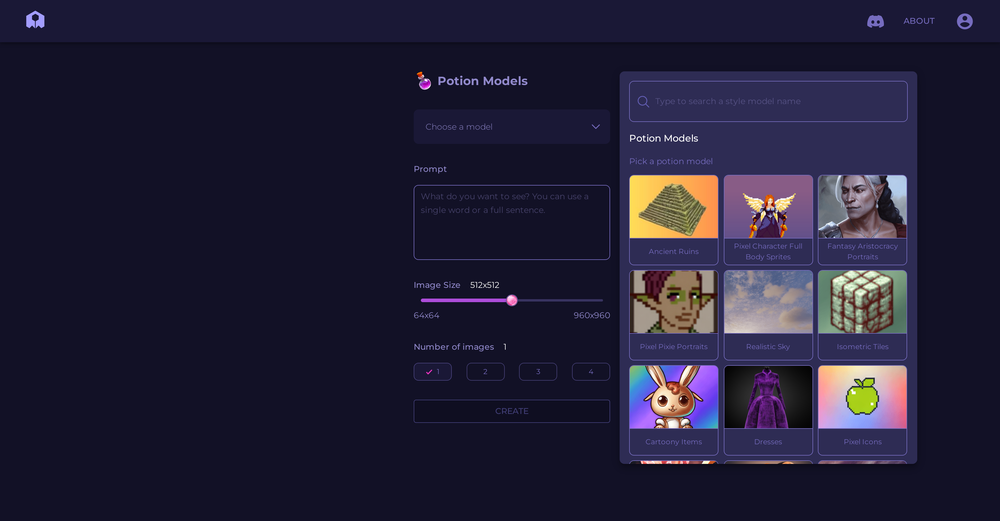Click the potion bottle icon
The height and width of the screenshot is (521, 1000).
click(x=424, y=81)
